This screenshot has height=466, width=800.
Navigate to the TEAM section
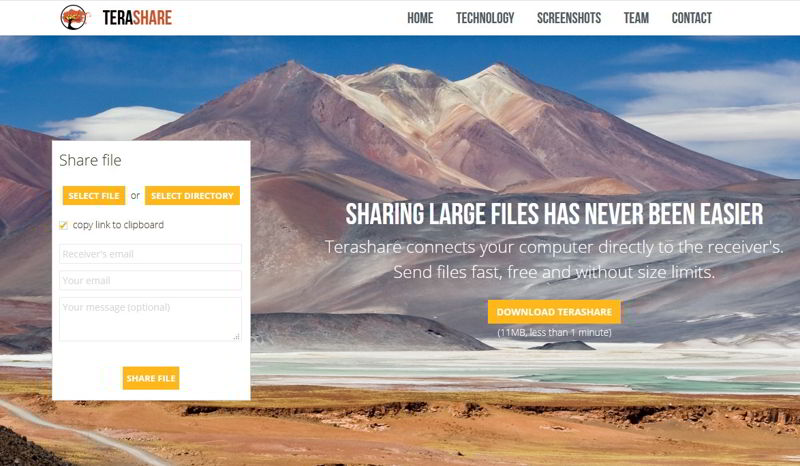(636, 18)
